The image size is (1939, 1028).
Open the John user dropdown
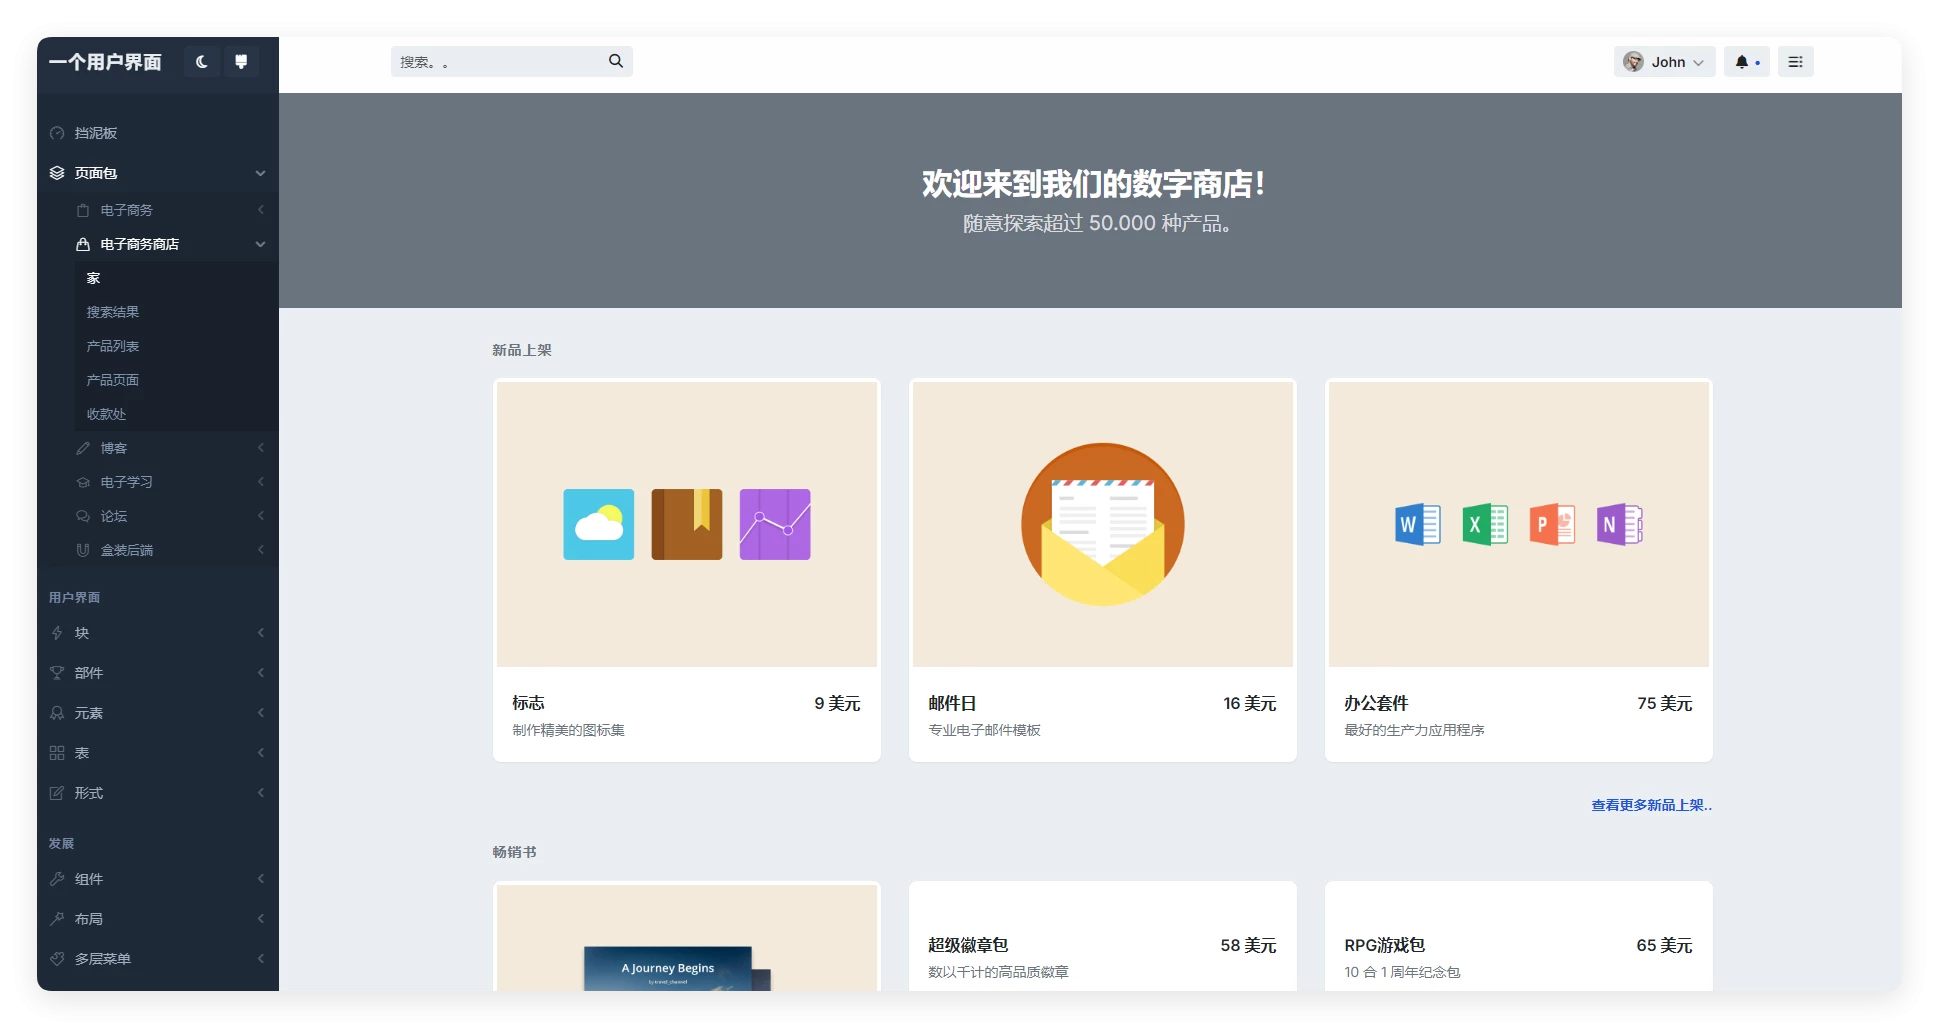[x=1664, y=62]
